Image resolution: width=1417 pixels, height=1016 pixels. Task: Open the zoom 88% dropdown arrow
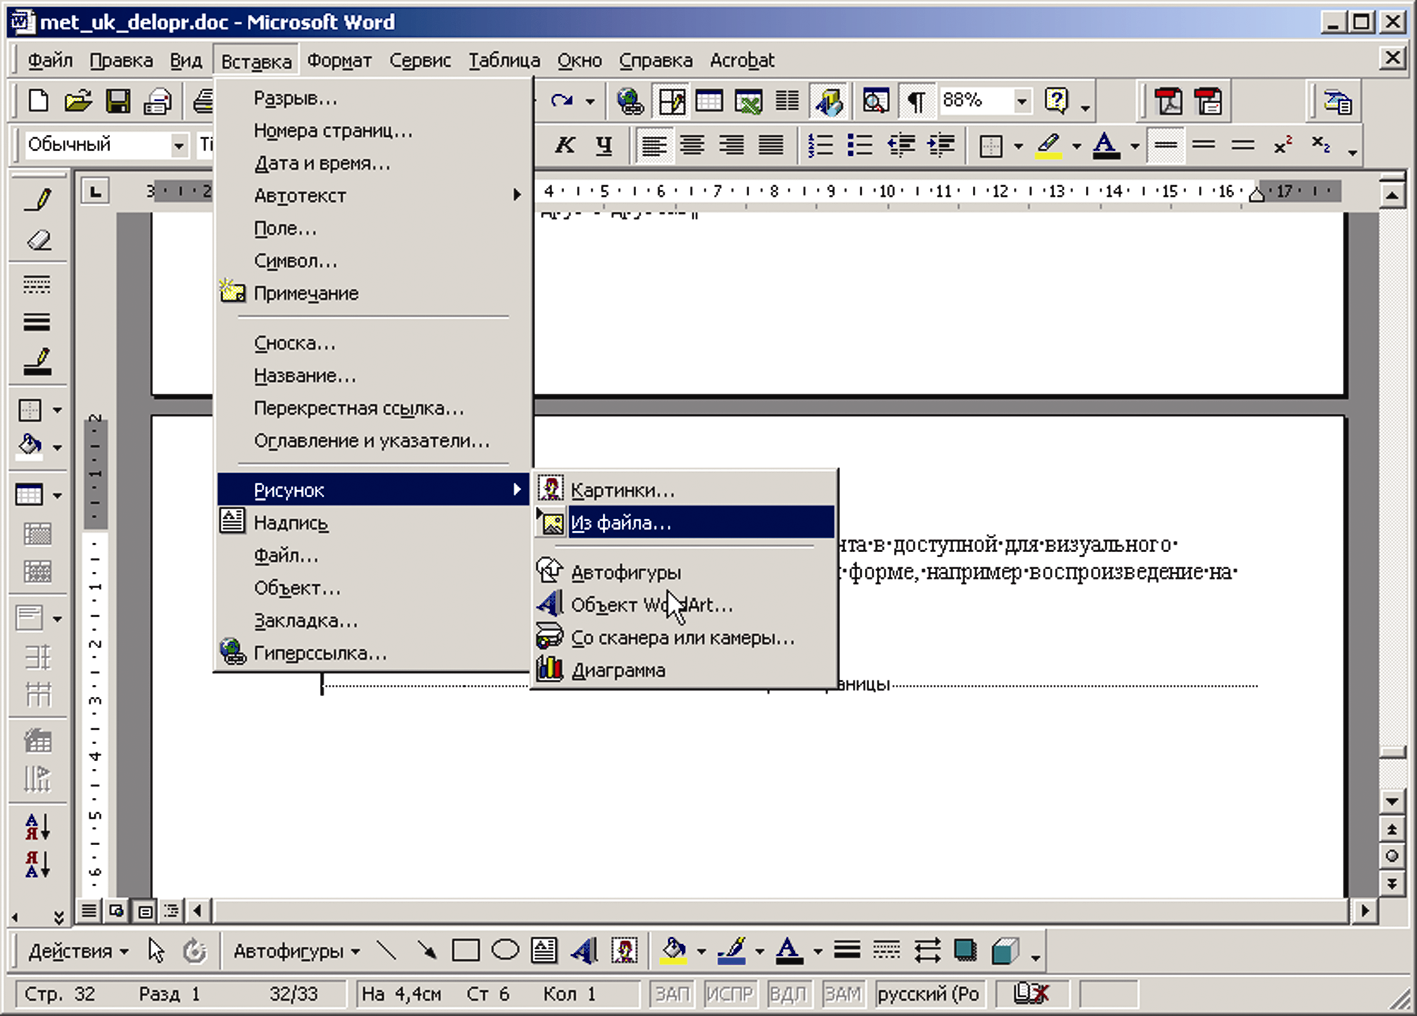tap(1022, 101)
